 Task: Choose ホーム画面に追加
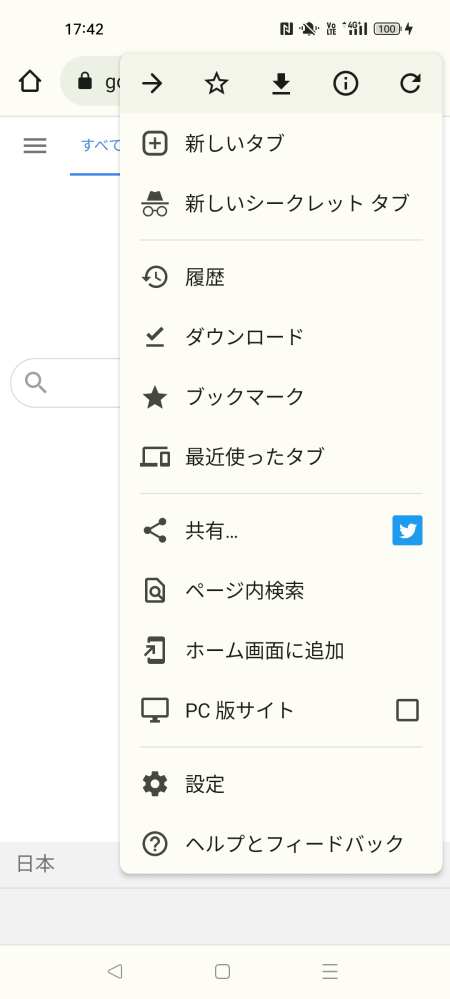pos(281,650)
